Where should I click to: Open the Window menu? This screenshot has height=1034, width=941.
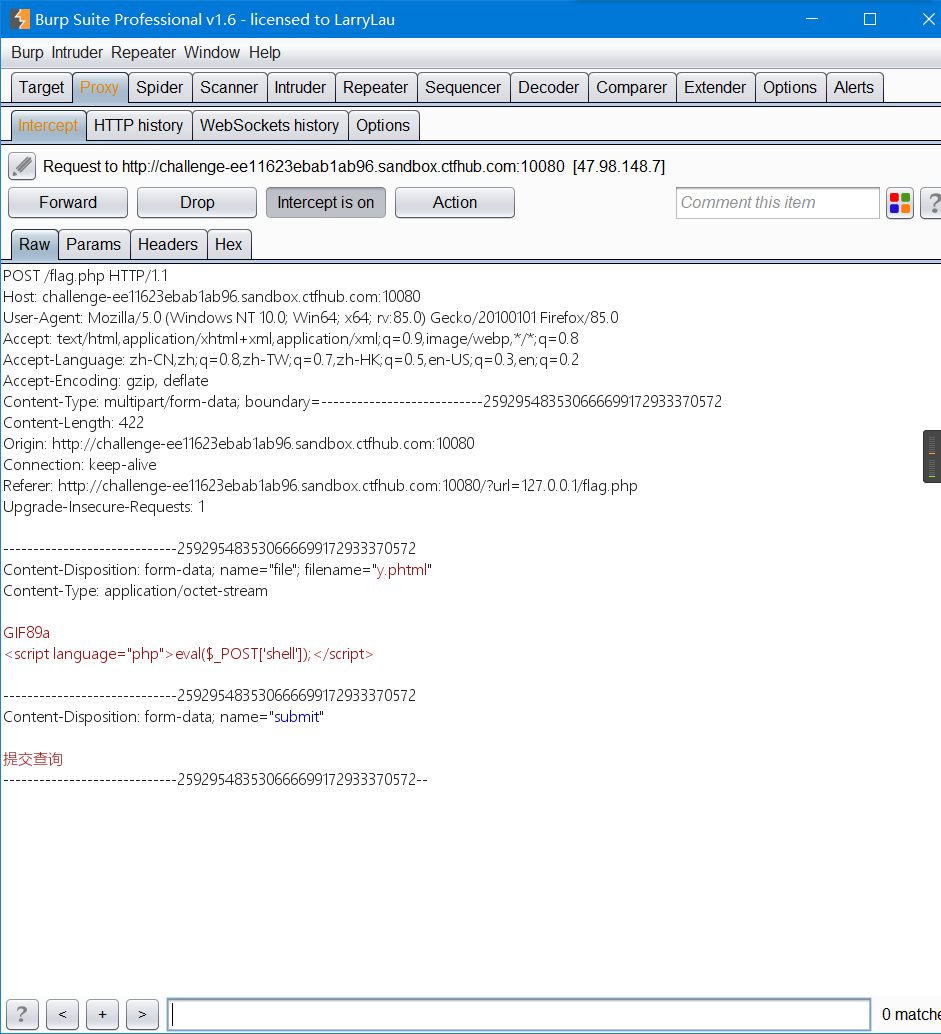[x=212, y=52]
